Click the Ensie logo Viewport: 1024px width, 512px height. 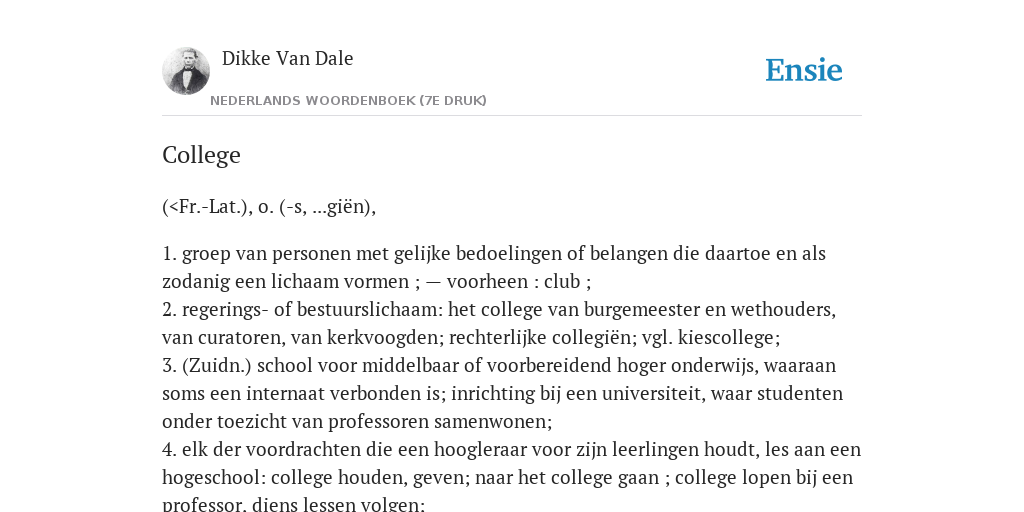pyautogui.click(x=804, y=70)
